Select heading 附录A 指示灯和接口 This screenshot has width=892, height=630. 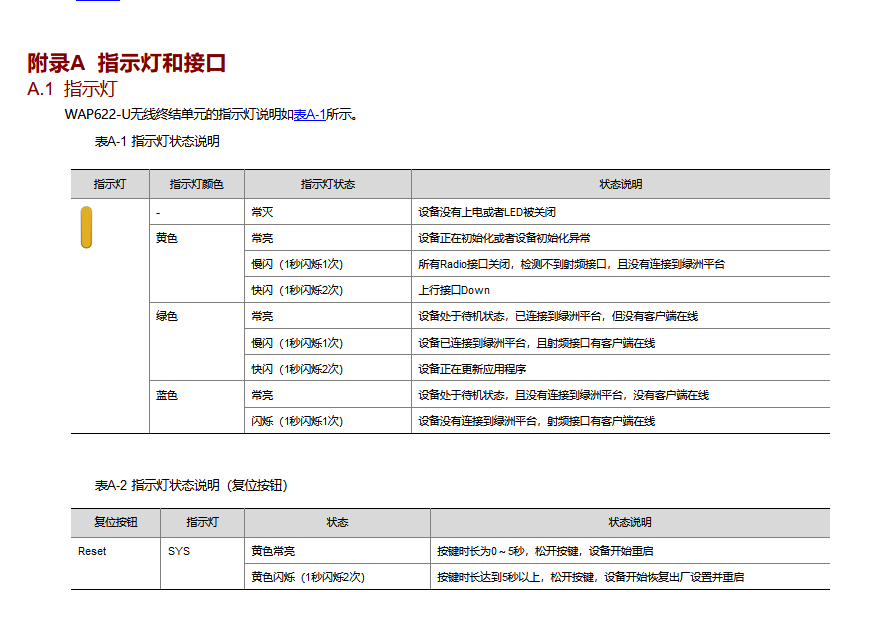[x=127, y=63]
